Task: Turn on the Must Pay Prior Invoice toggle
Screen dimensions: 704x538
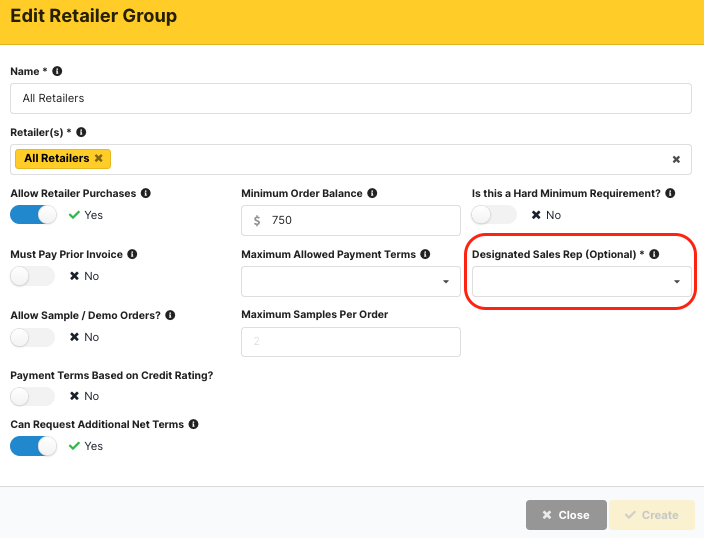Action: [x=33, y=276]
